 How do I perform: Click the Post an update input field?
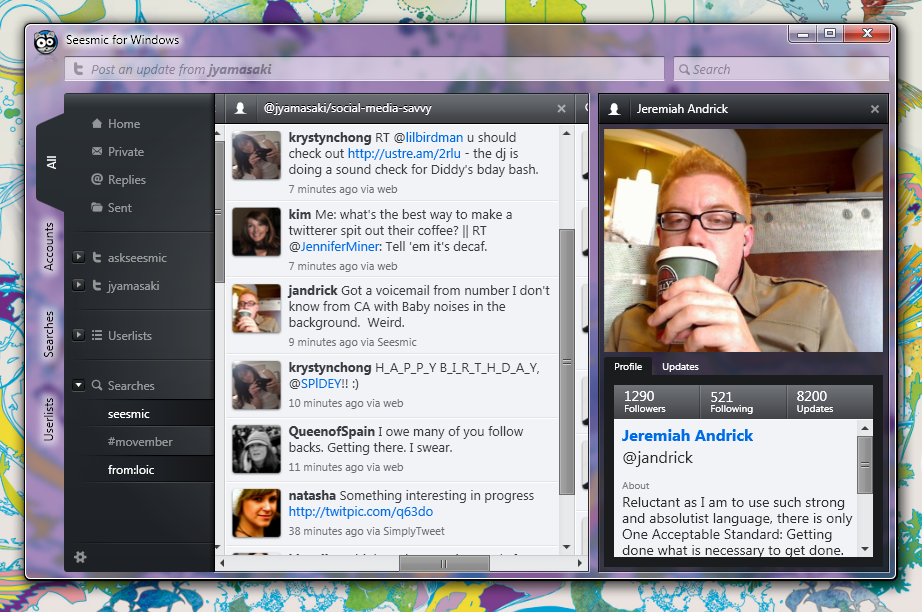click(x=365, y=69)
